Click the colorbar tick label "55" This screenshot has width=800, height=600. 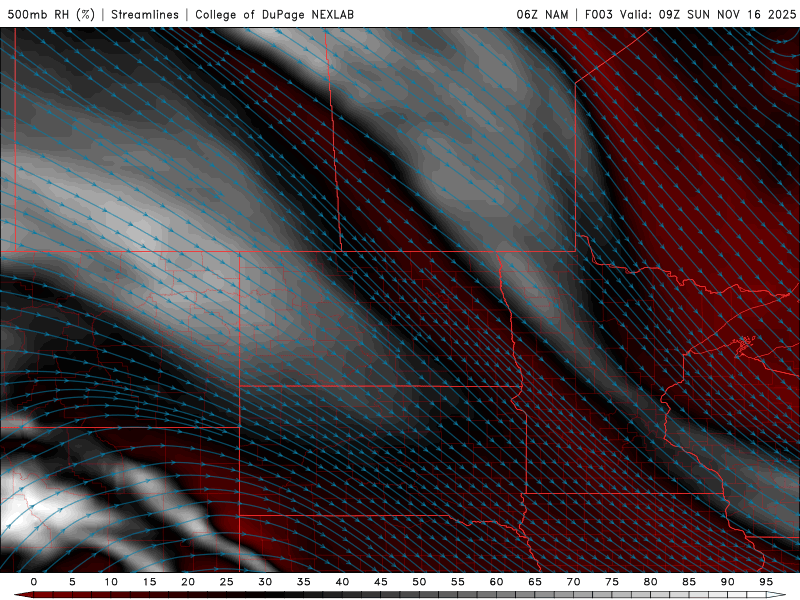458,582
